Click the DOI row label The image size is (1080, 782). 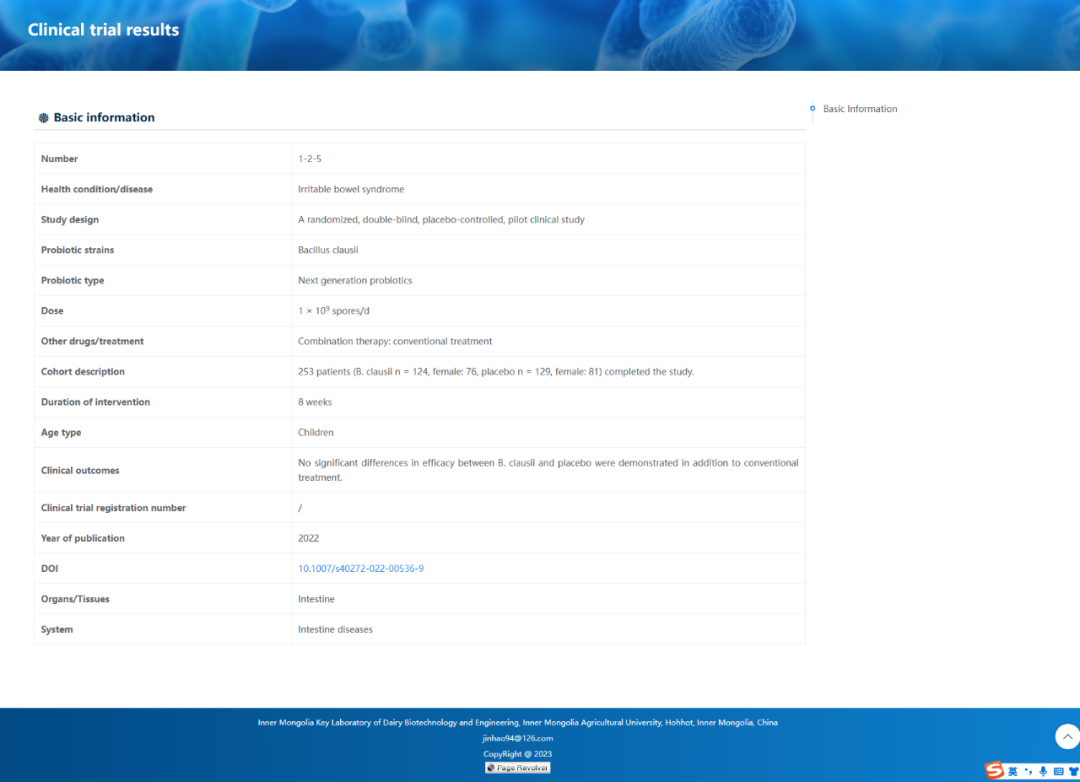[x=50, y=568]
